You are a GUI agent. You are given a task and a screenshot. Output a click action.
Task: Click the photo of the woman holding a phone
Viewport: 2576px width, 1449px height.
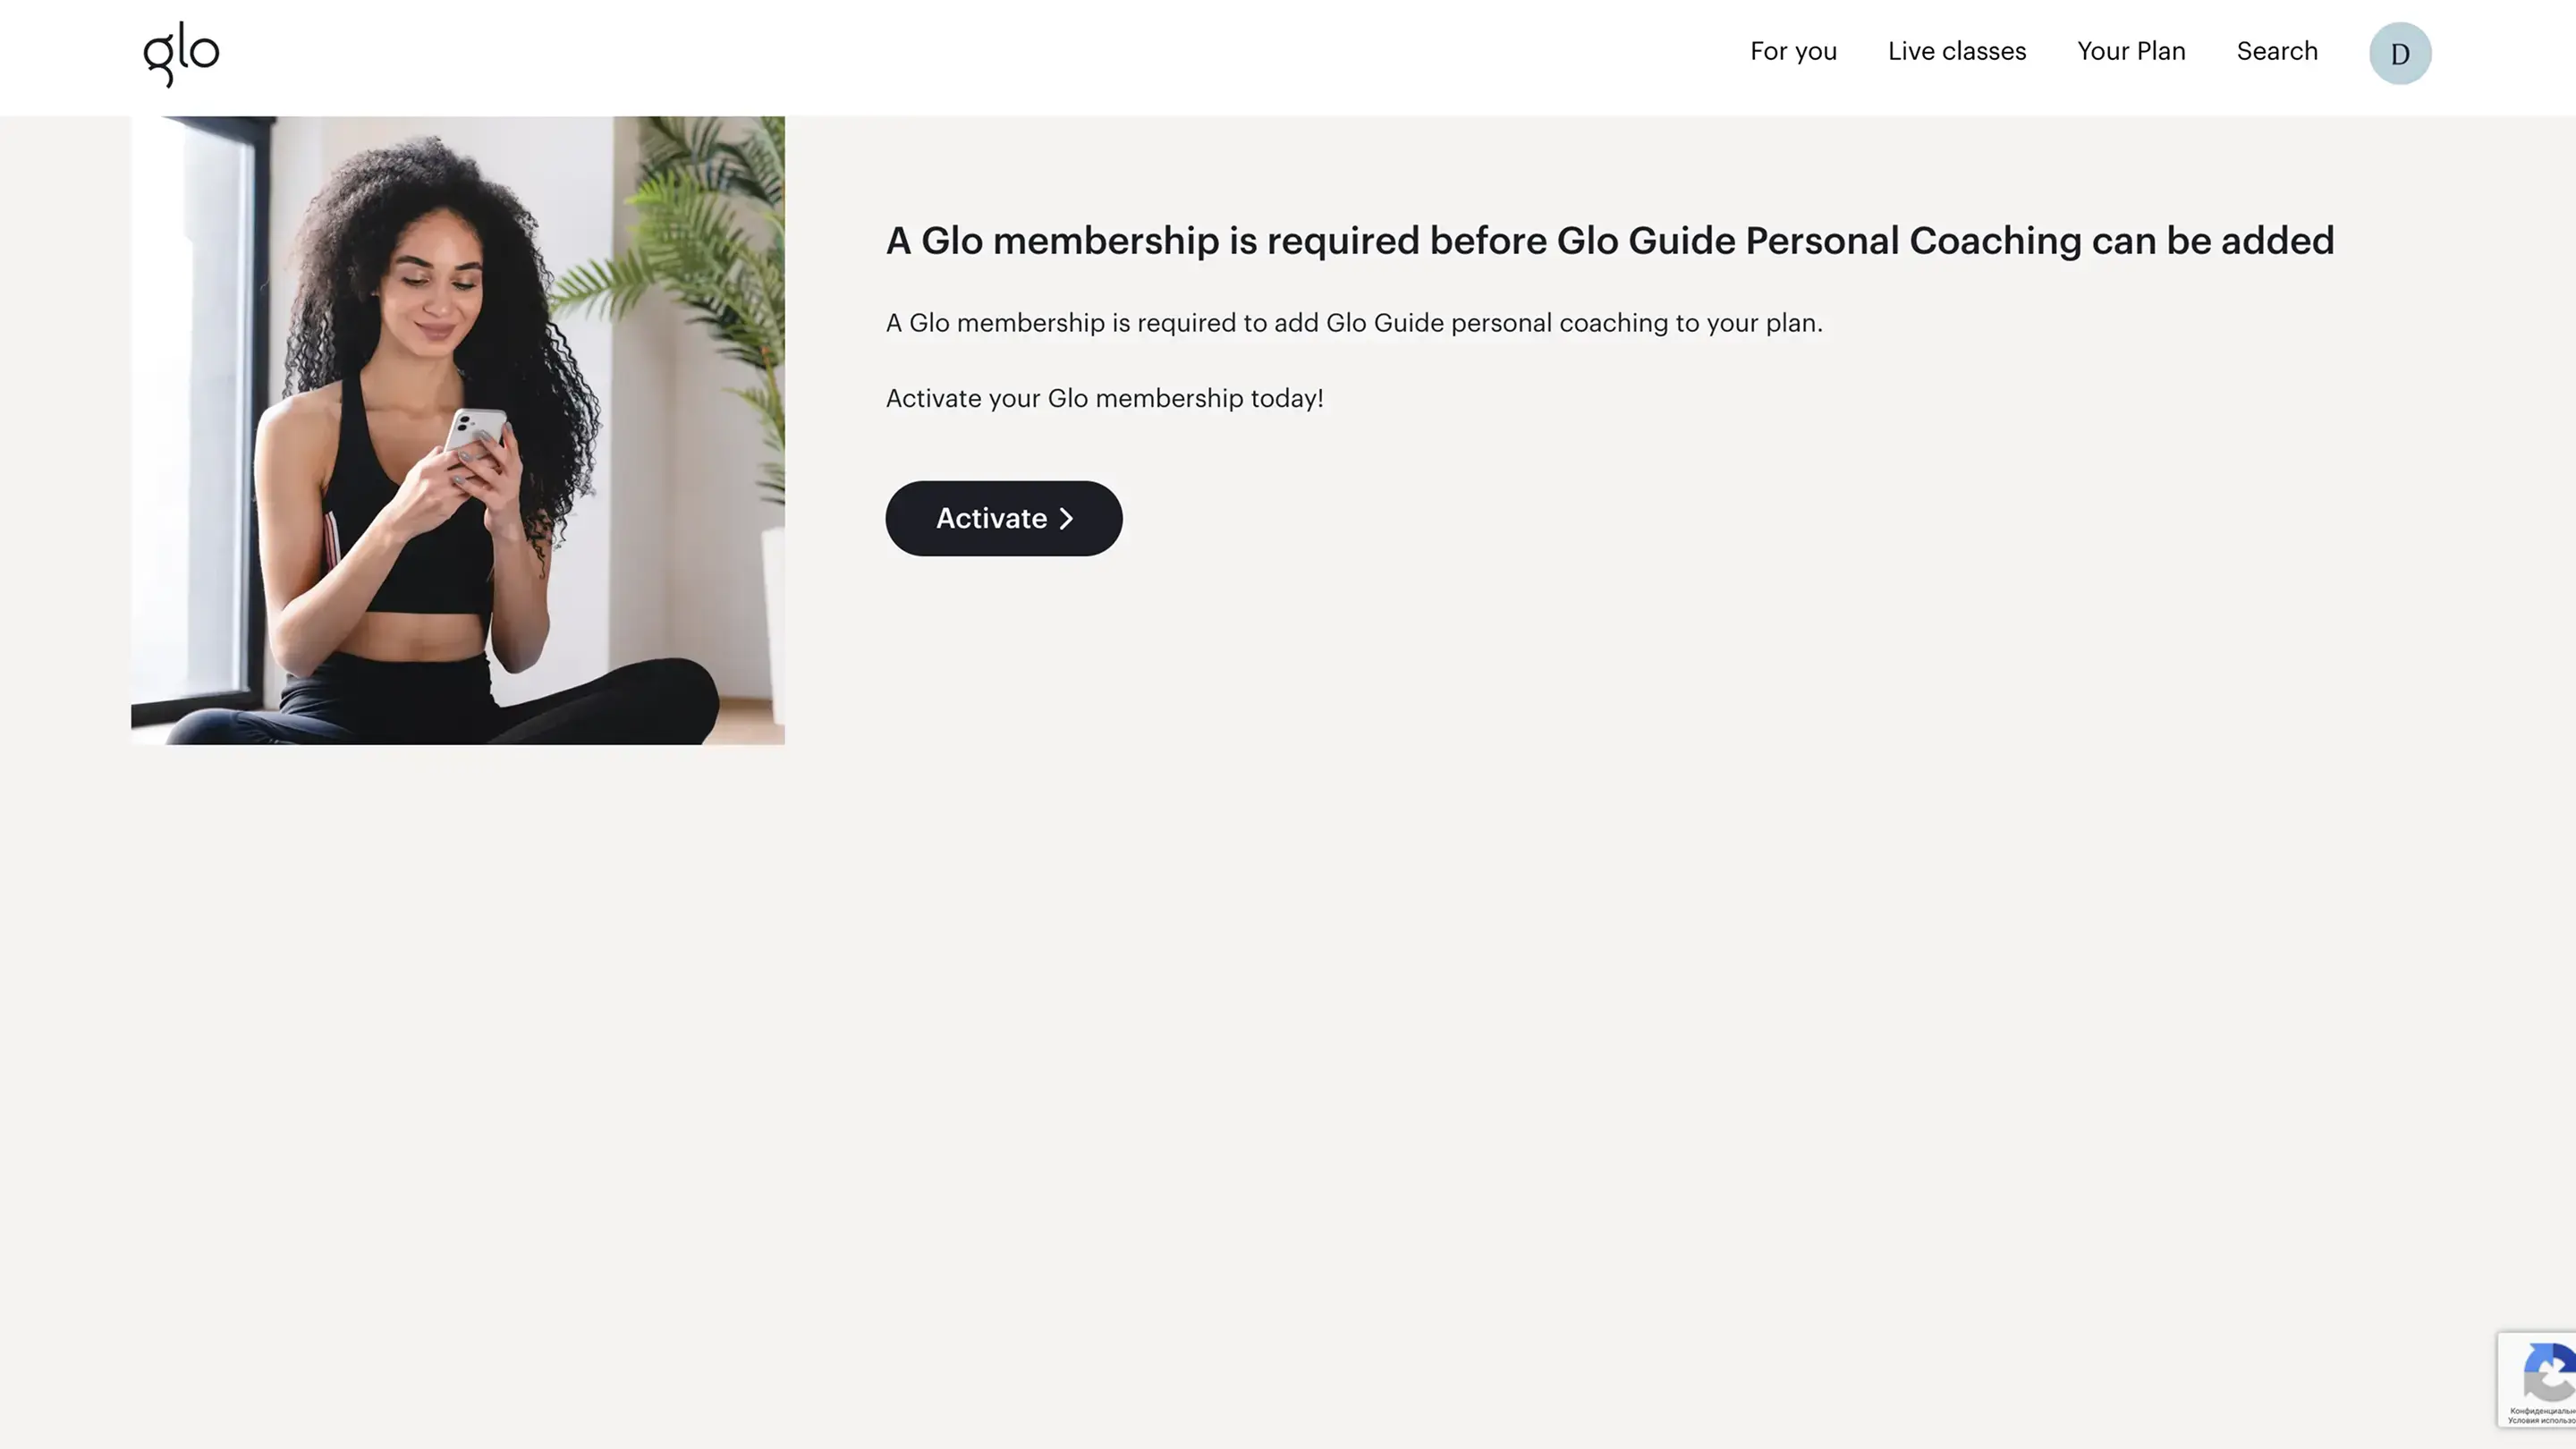pos(457,430)
